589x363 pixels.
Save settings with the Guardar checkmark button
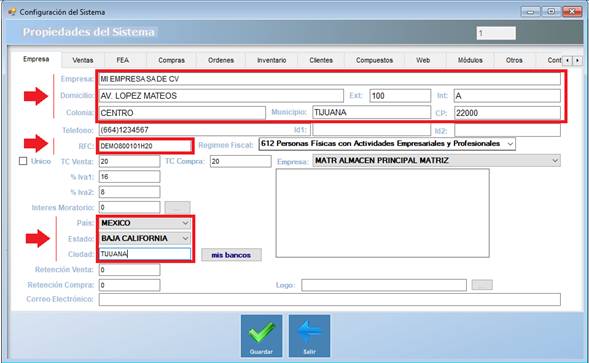coord(261,336)
